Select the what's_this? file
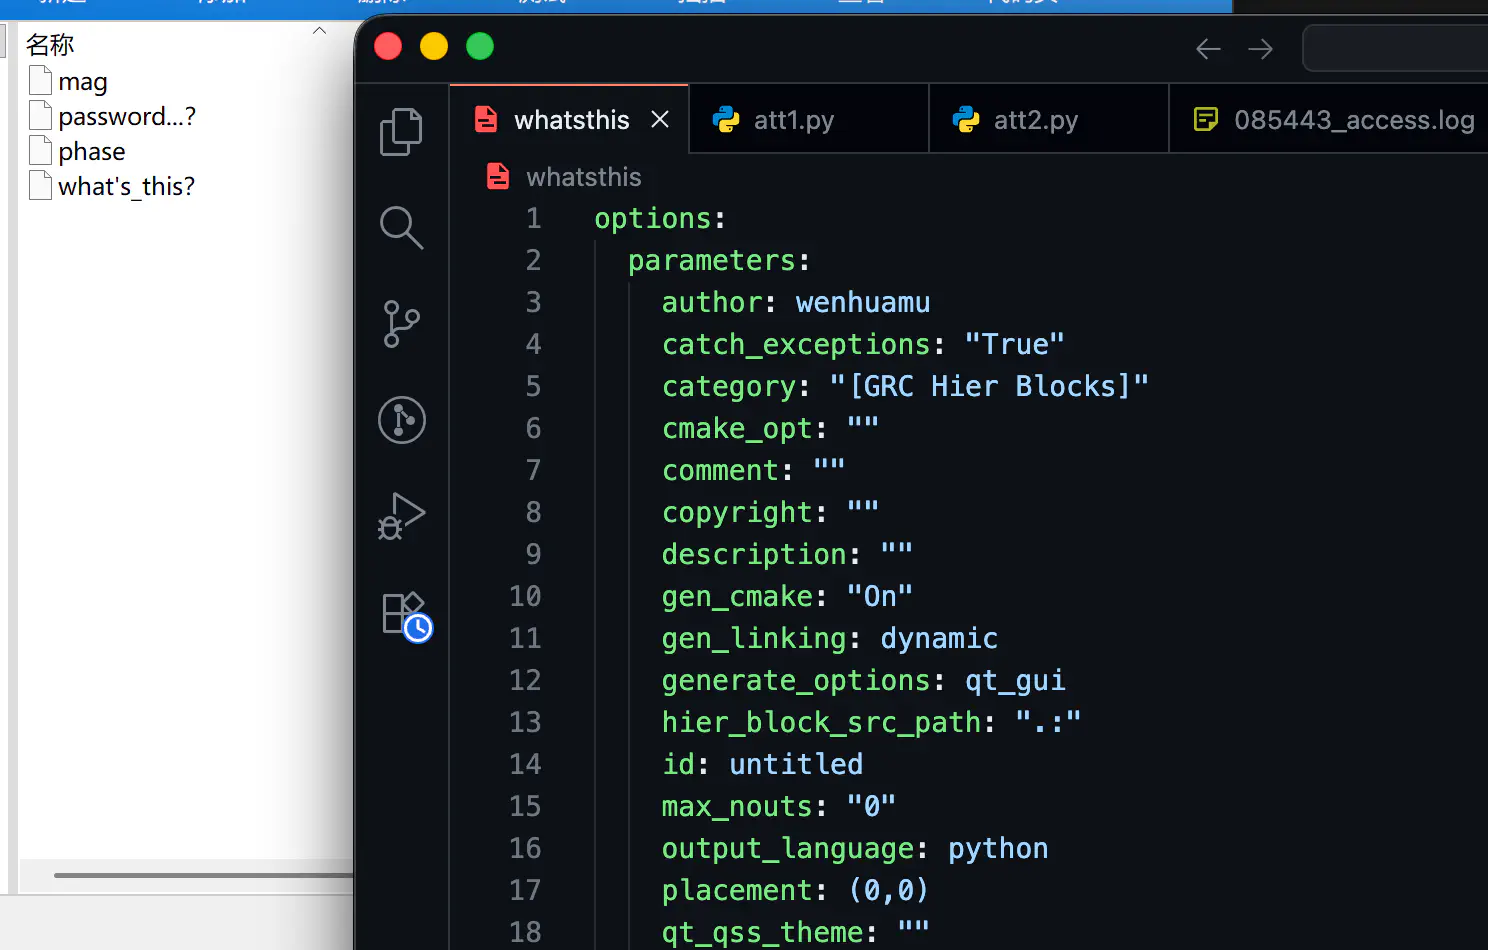The image size is (1488, 950). 126,187
